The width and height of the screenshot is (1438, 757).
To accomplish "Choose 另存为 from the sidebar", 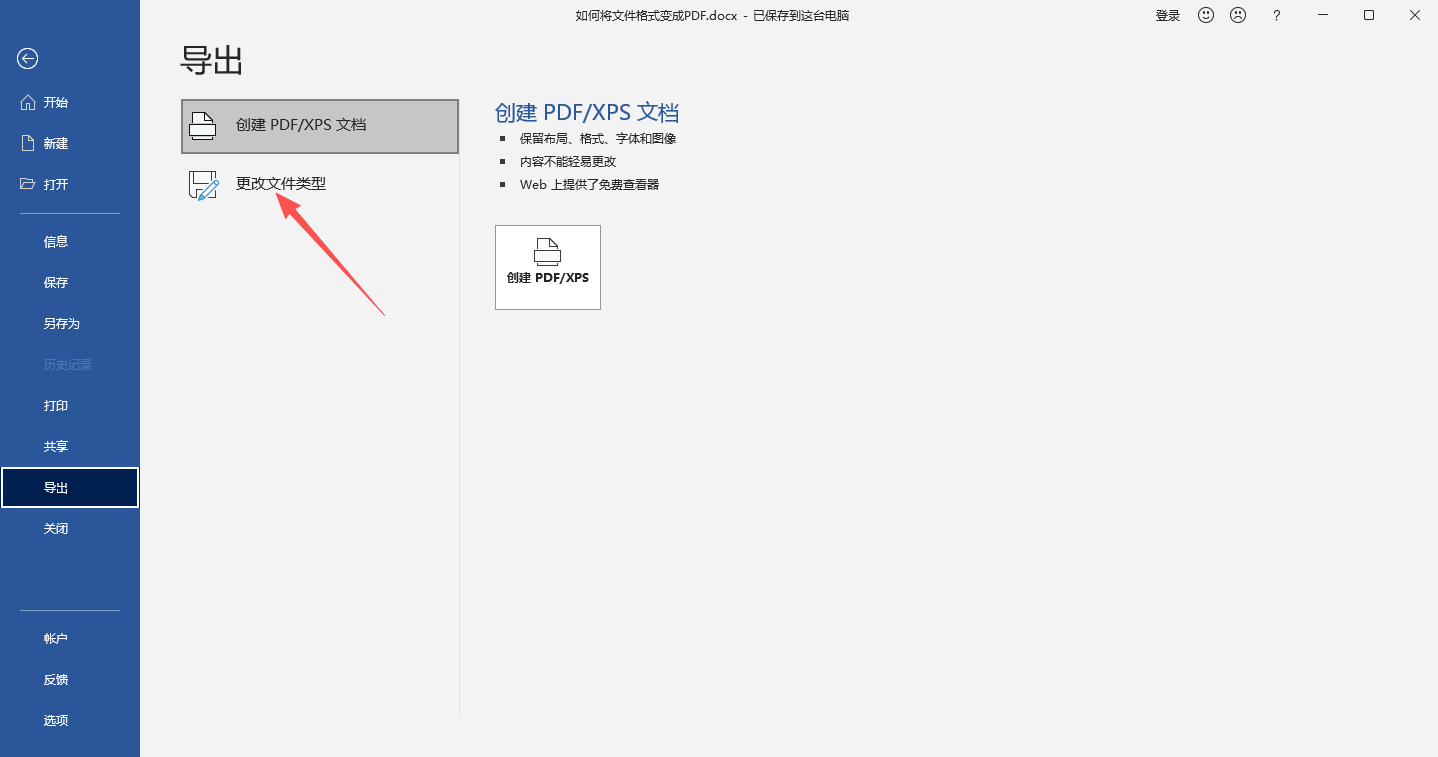I will [70, 323].
